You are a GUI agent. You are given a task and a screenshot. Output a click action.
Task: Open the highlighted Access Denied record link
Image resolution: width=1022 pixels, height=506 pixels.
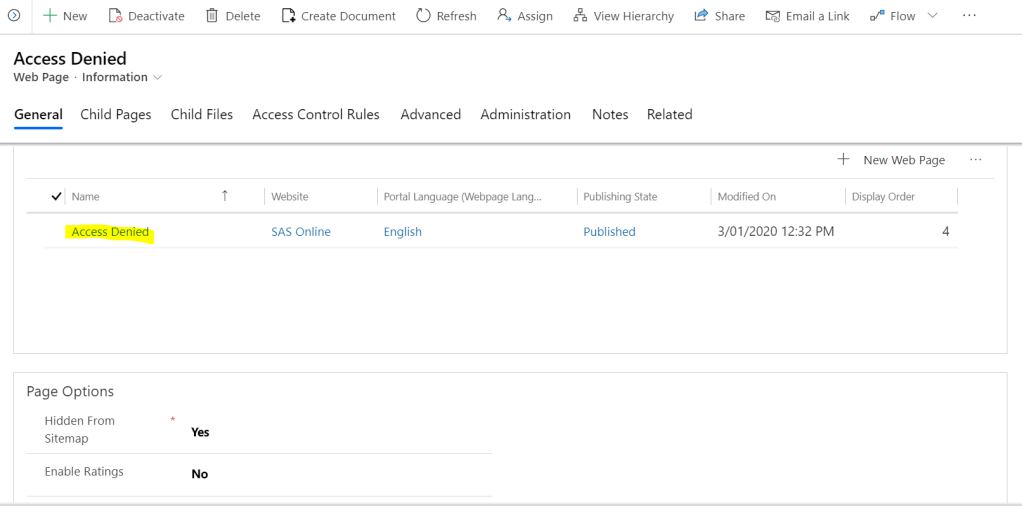(110, 232)
